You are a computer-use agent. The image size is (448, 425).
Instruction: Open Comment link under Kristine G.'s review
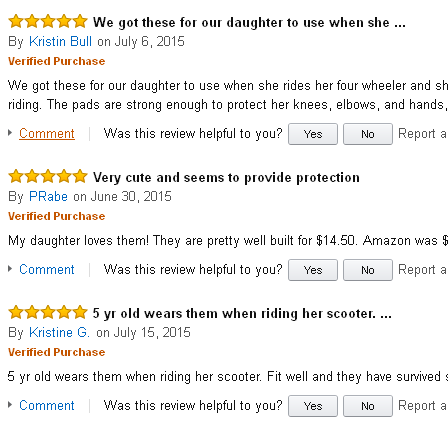[x=47, y=405]
